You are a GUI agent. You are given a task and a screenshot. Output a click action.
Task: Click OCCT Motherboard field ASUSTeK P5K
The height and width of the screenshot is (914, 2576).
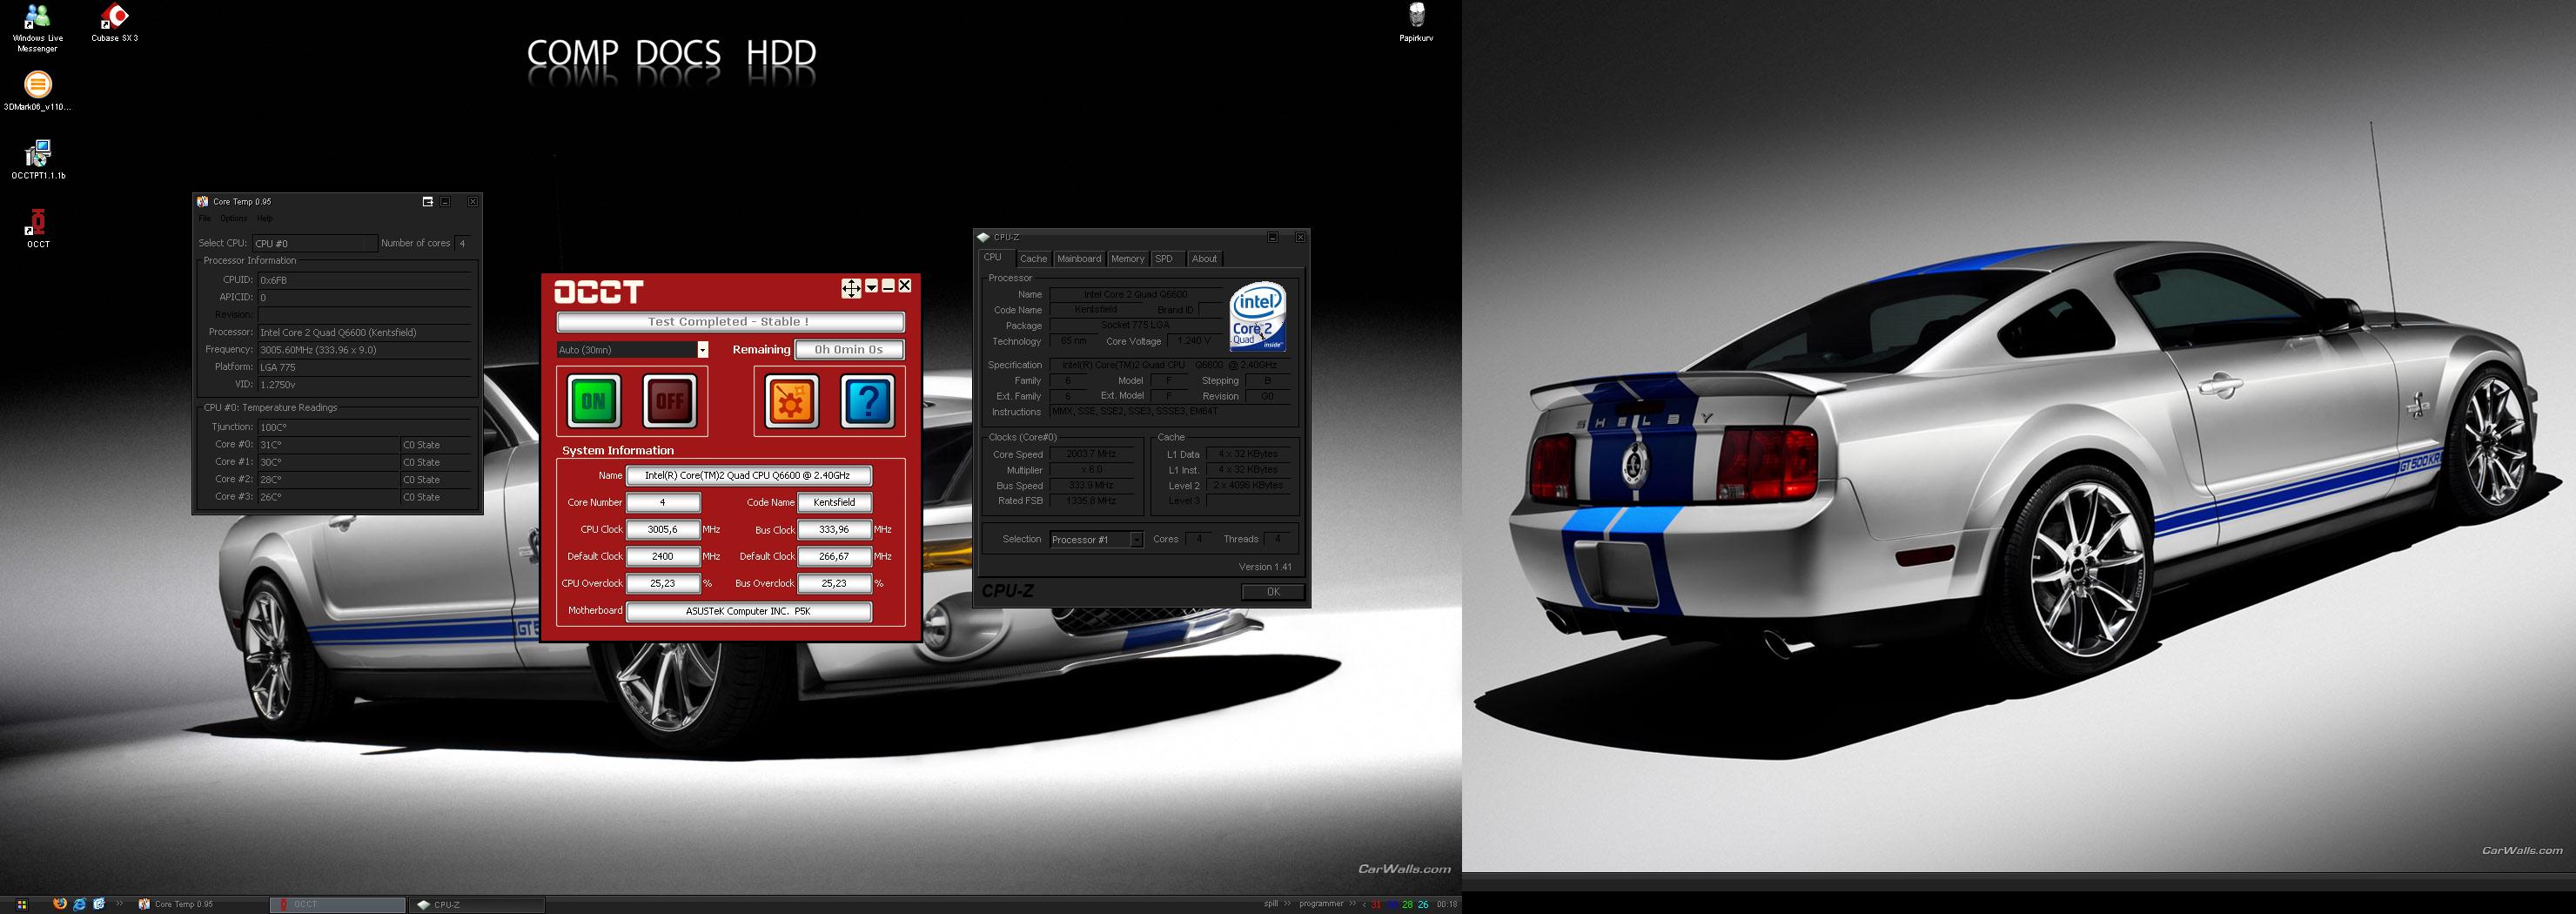coord(749,611)
